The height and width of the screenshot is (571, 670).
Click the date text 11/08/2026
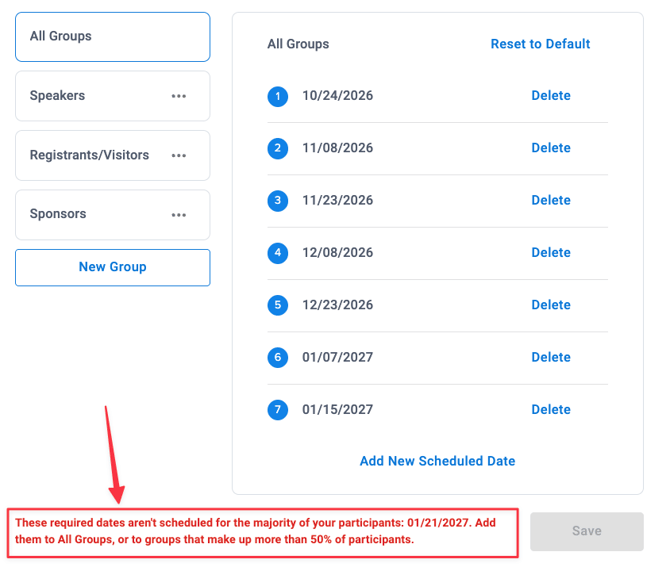338,148
